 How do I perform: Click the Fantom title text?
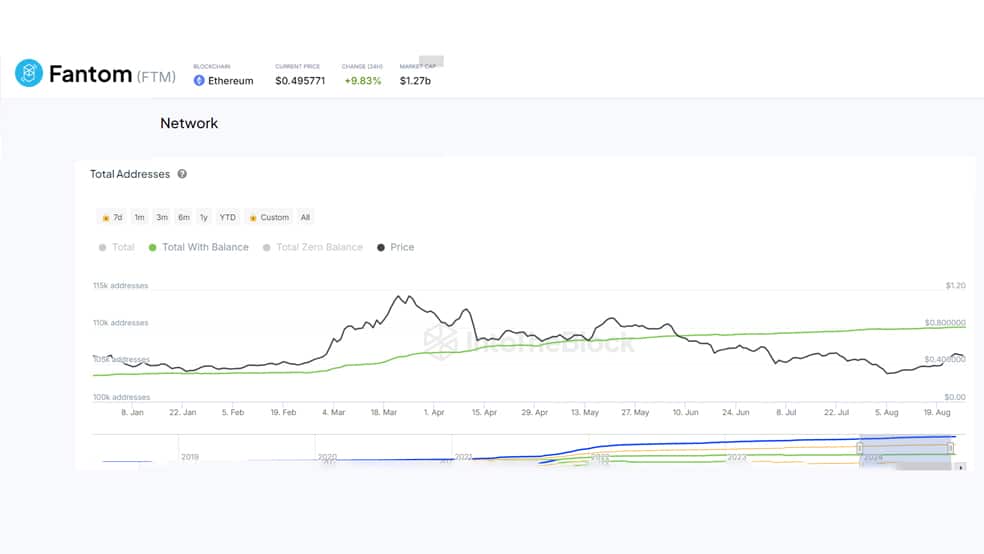point(90,74)
